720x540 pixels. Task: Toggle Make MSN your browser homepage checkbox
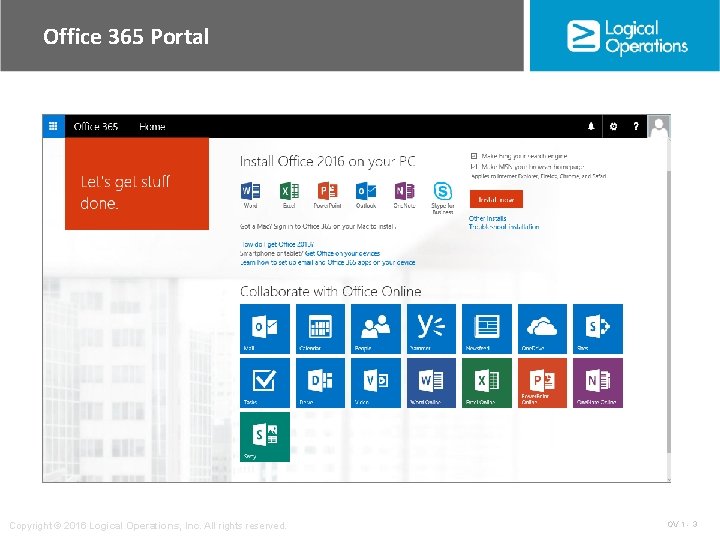[x=474, y=167]
